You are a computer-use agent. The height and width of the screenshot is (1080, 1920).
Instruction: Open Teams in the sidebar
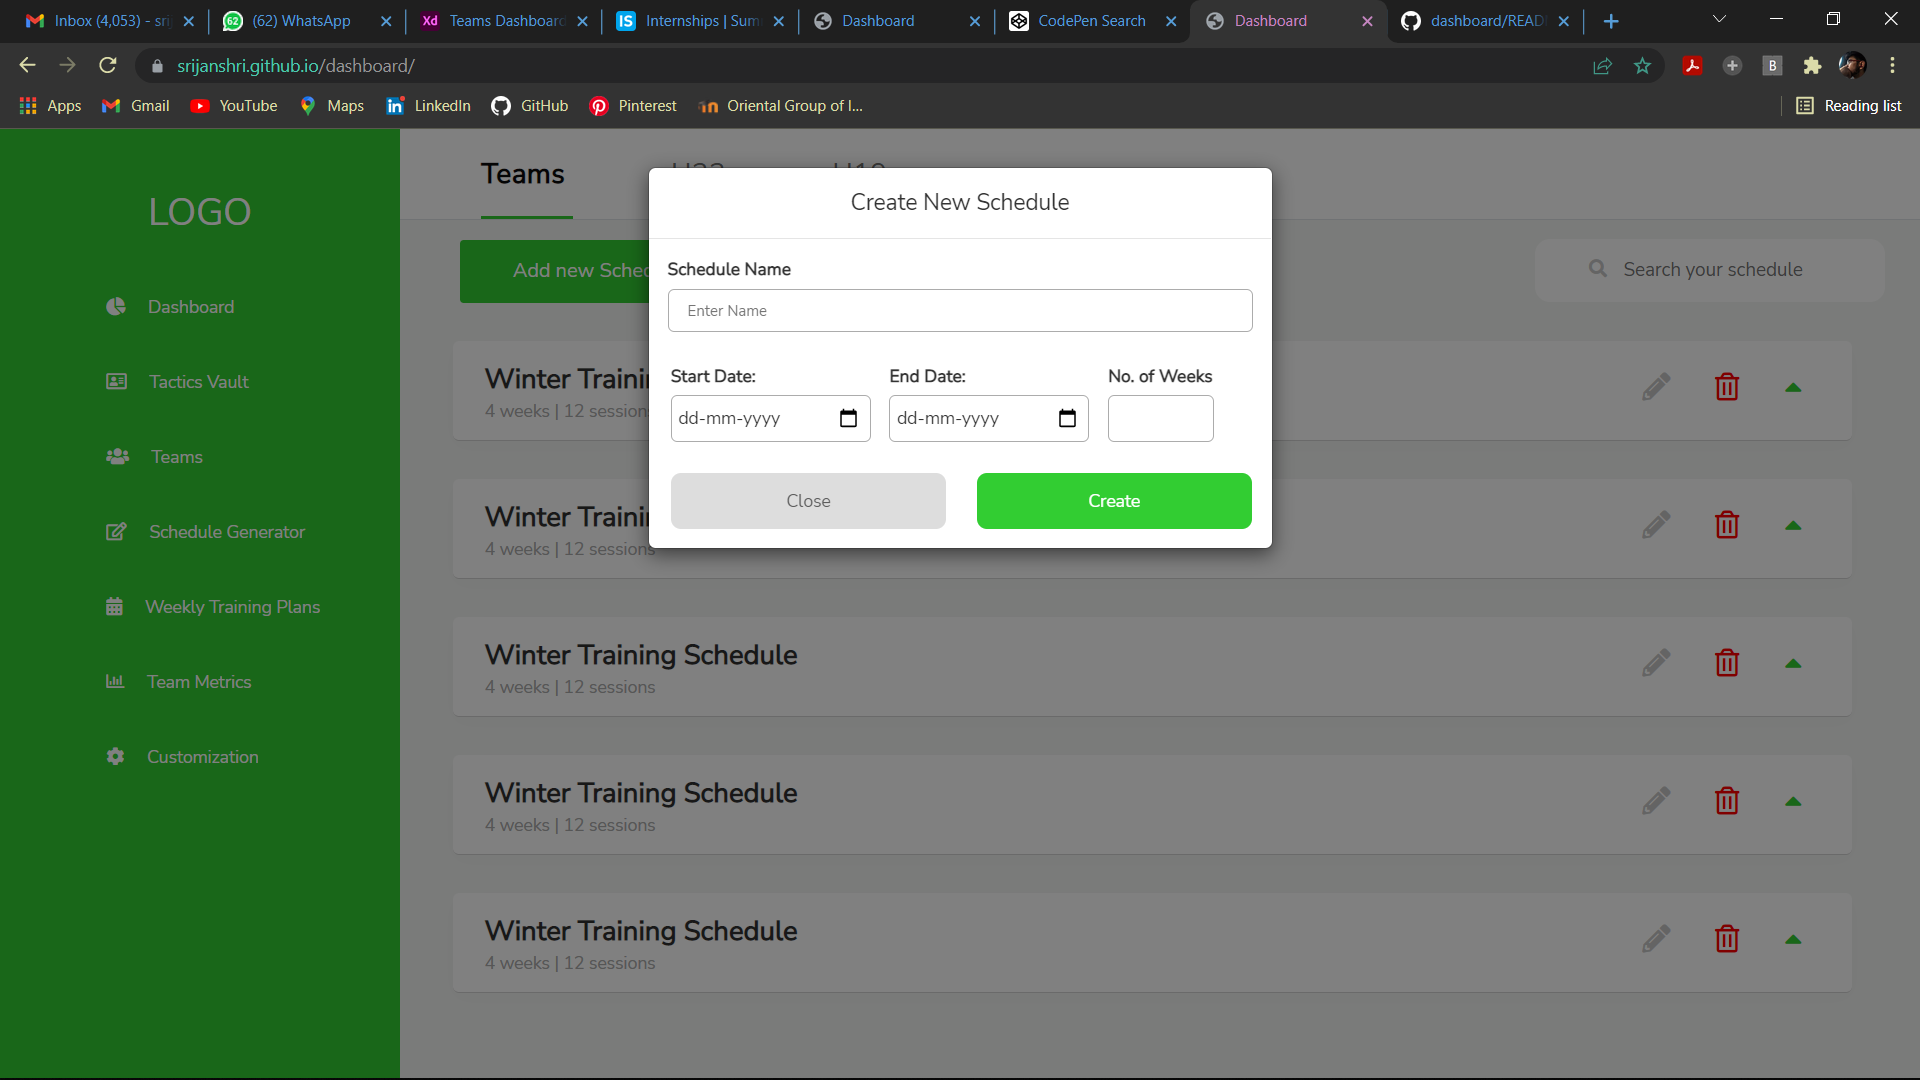point(154,457)
